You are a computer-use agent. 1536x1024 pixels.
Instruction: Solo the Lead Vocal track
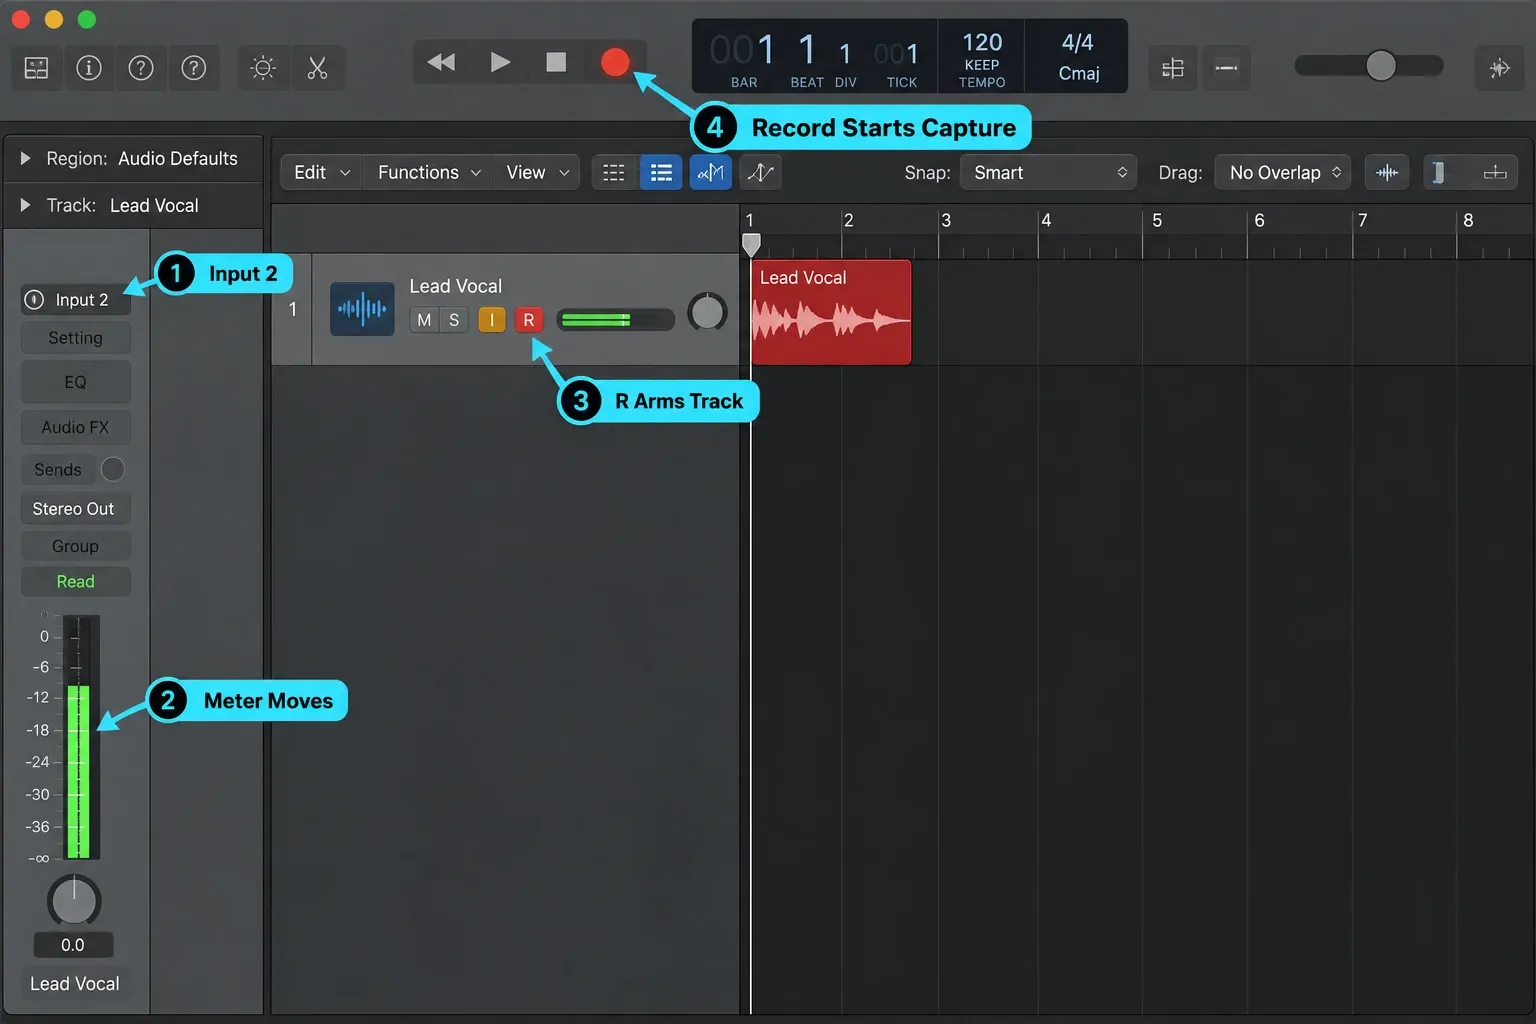click(454, 320)
